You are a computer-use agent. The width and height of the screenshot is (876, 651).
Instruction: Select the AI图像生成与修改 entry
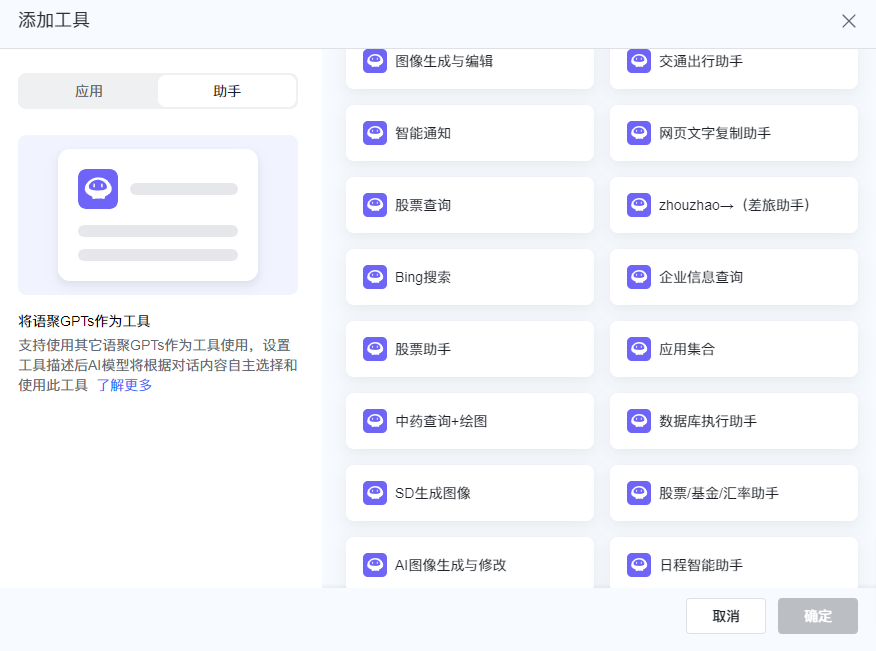[470, 565]
